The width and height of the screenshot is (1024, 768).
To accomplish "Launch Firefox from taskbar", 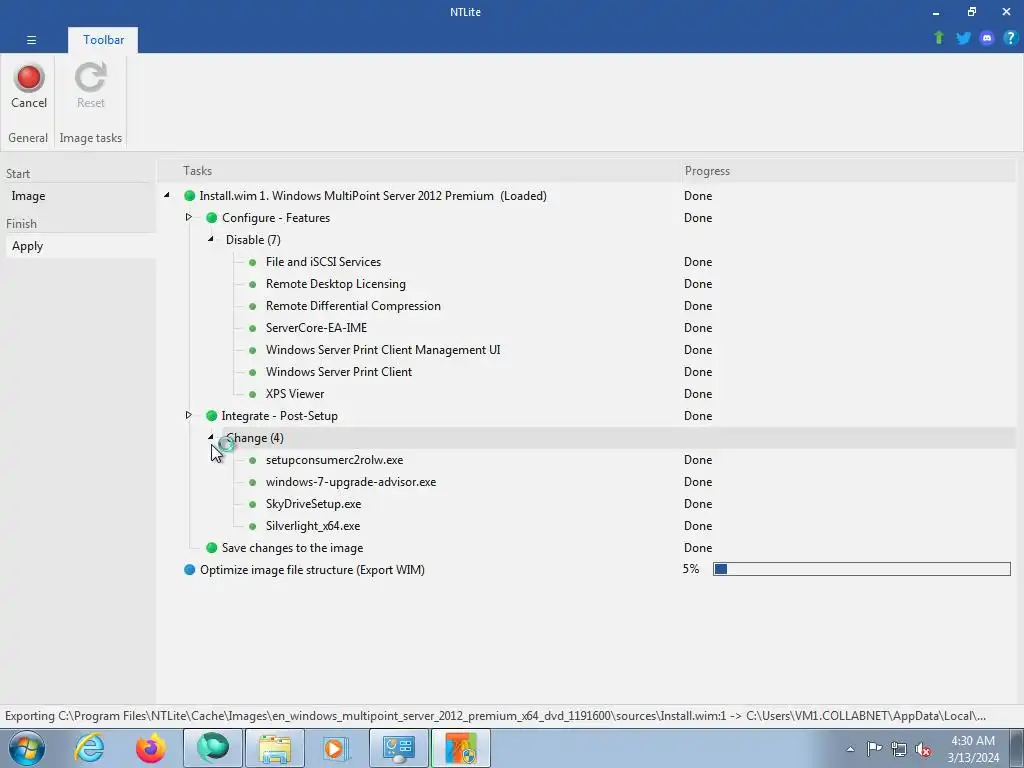I will pos(151,748).
